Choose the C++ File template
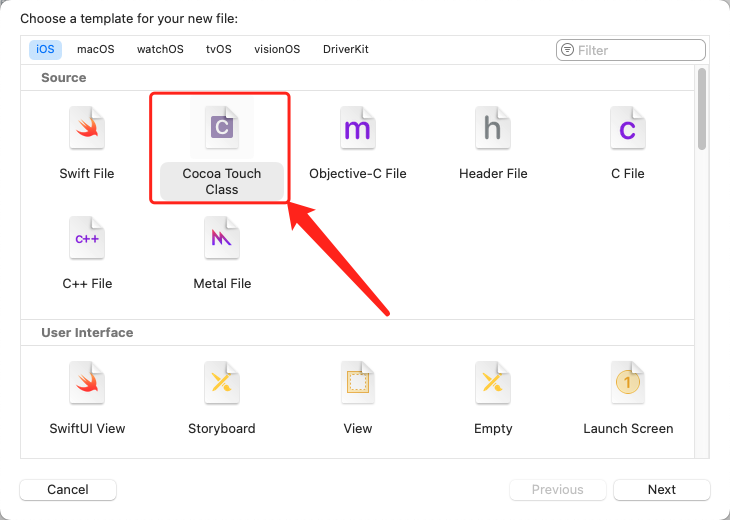 [x=87, y=238]
